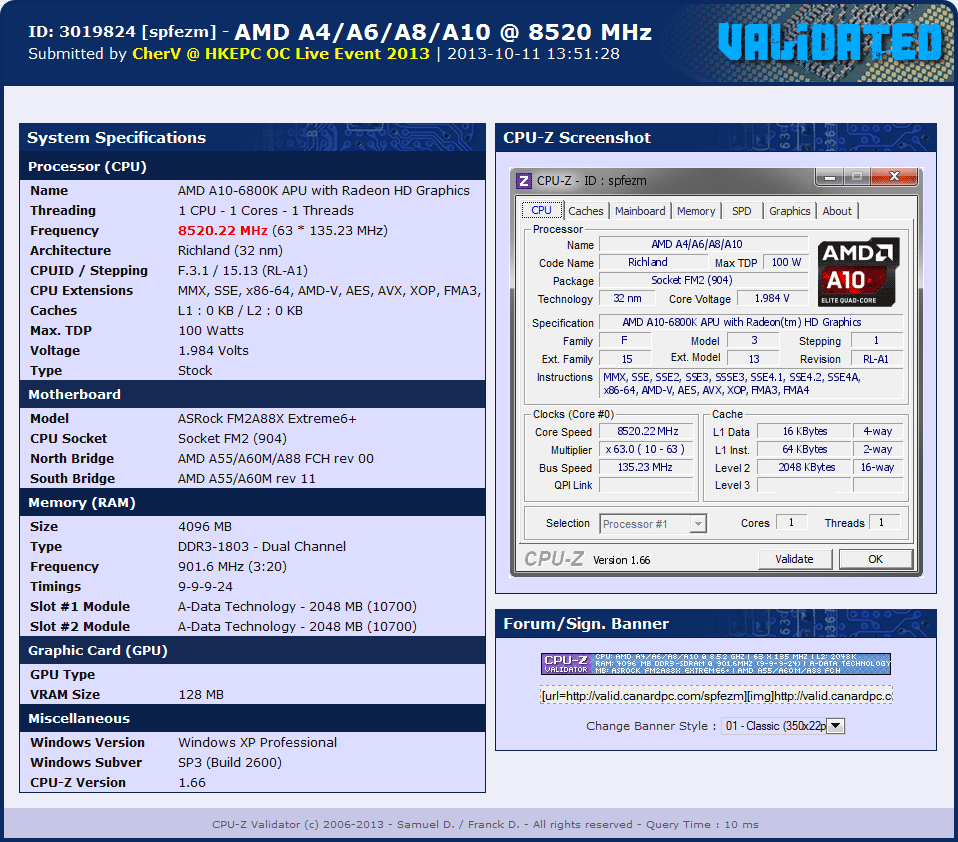This screenshot has width=958, height=842.
Task: Click the OK button in CPU-Z
Action: pyautogui.click(x=876, y=559)
